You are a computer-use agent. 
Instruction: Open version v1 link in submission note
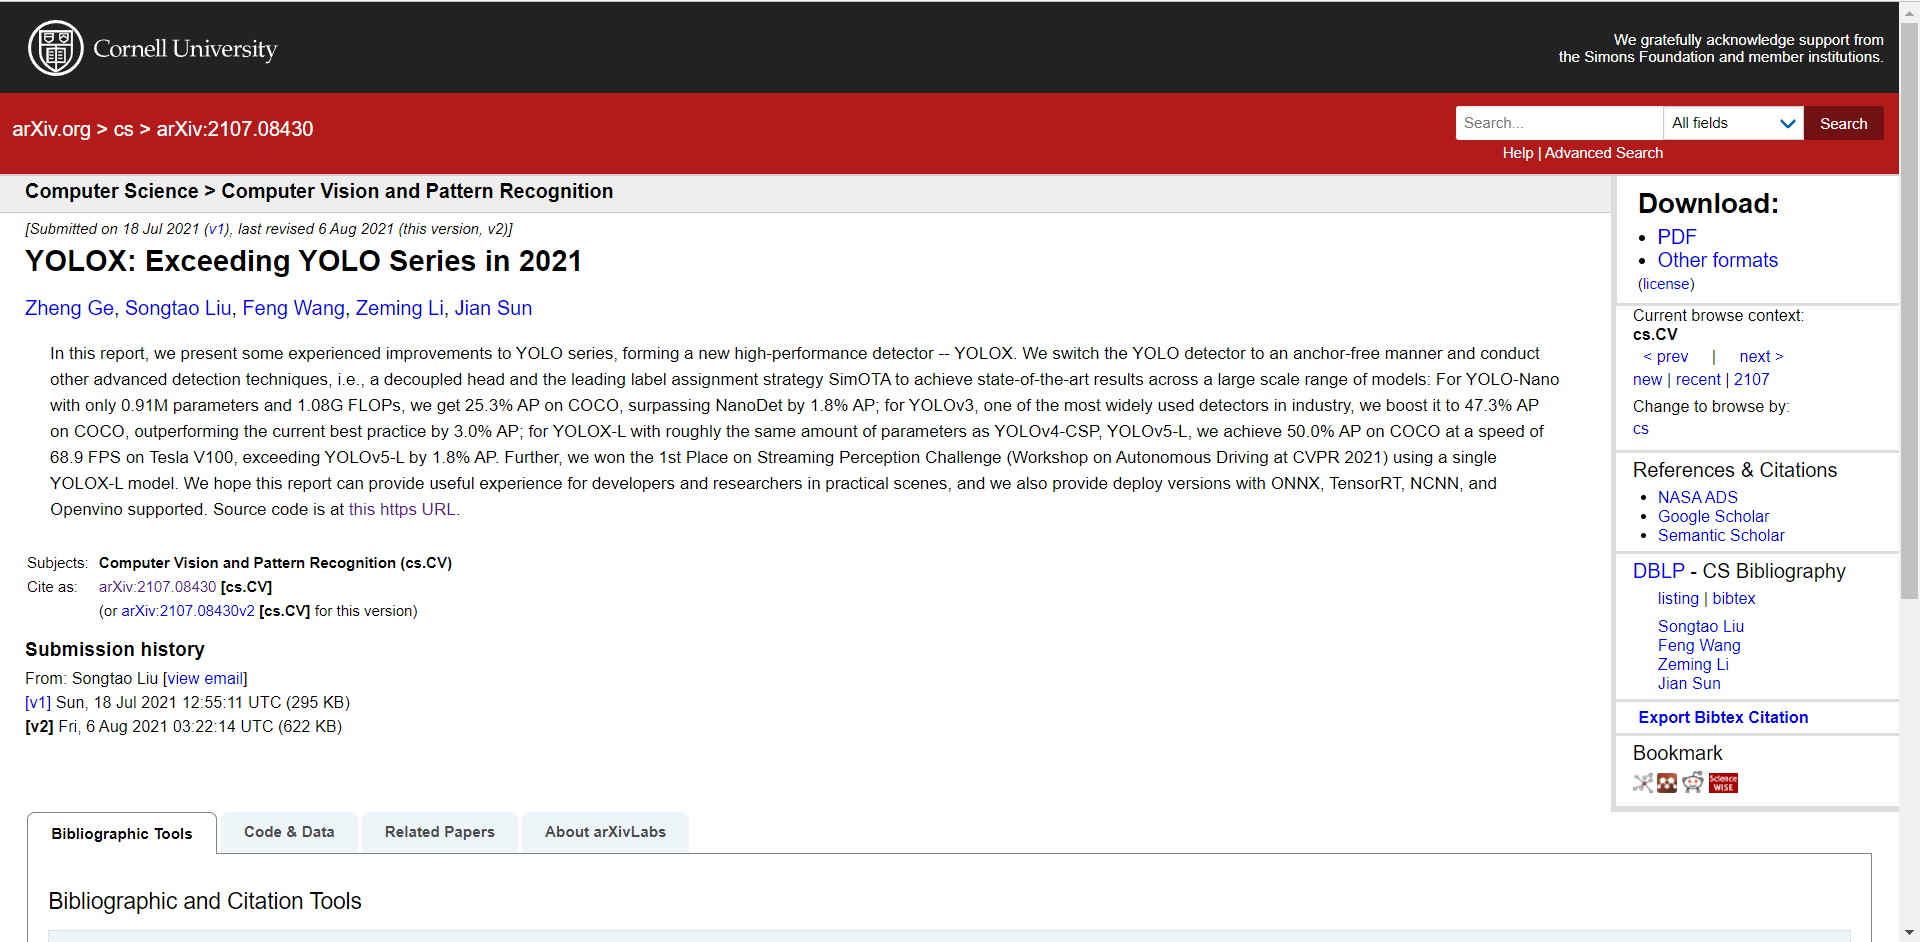216,229
